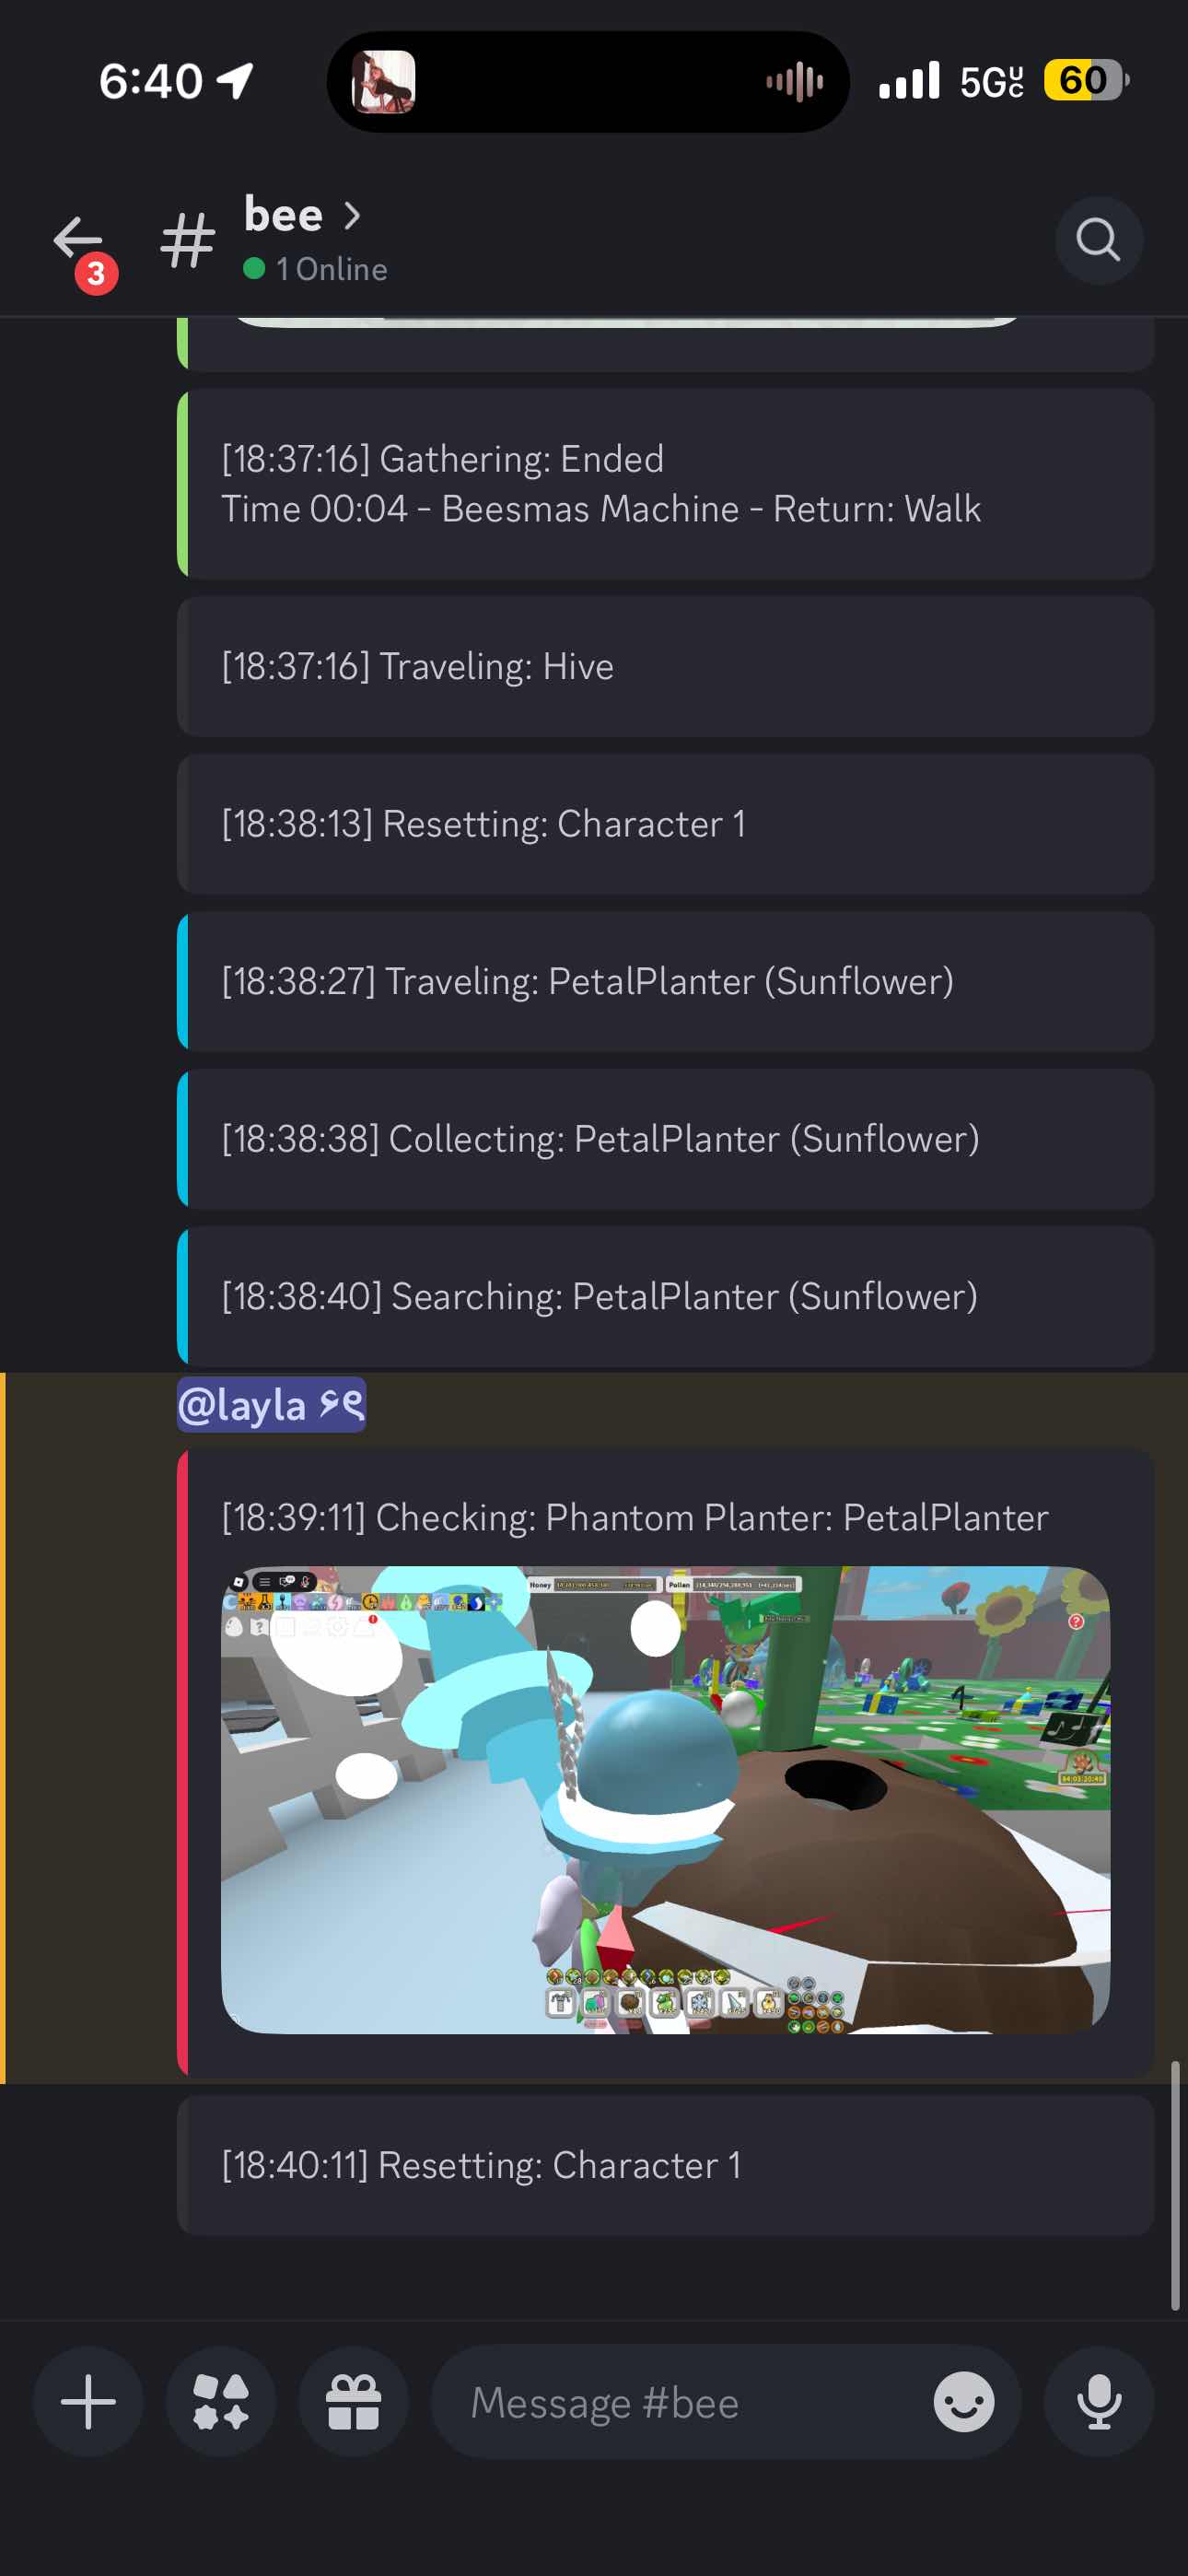Select the Resetting Character 1 18:40:11 message
The image size is (1188, 2576).
[666, 2165]
